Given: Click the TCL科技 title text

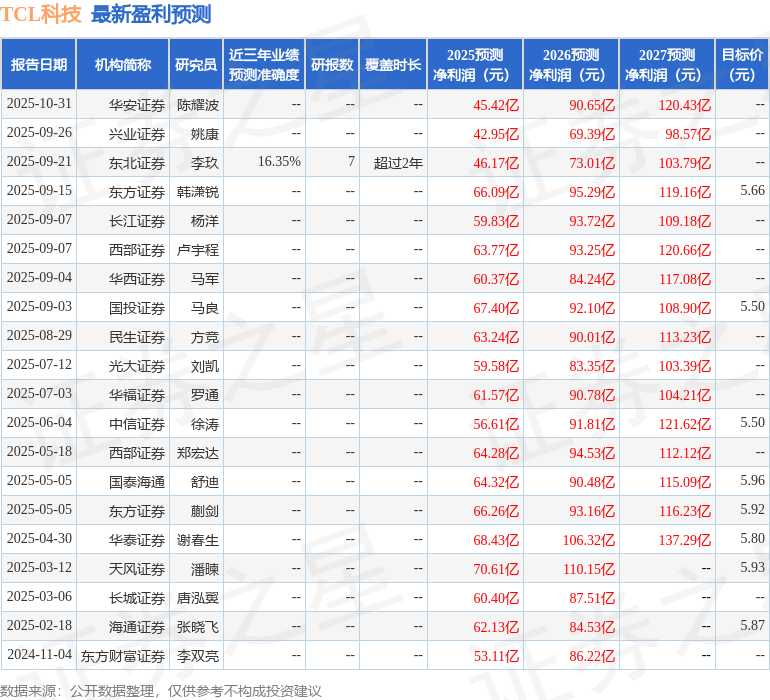Looking at the screenshot, I should [41, 14].
